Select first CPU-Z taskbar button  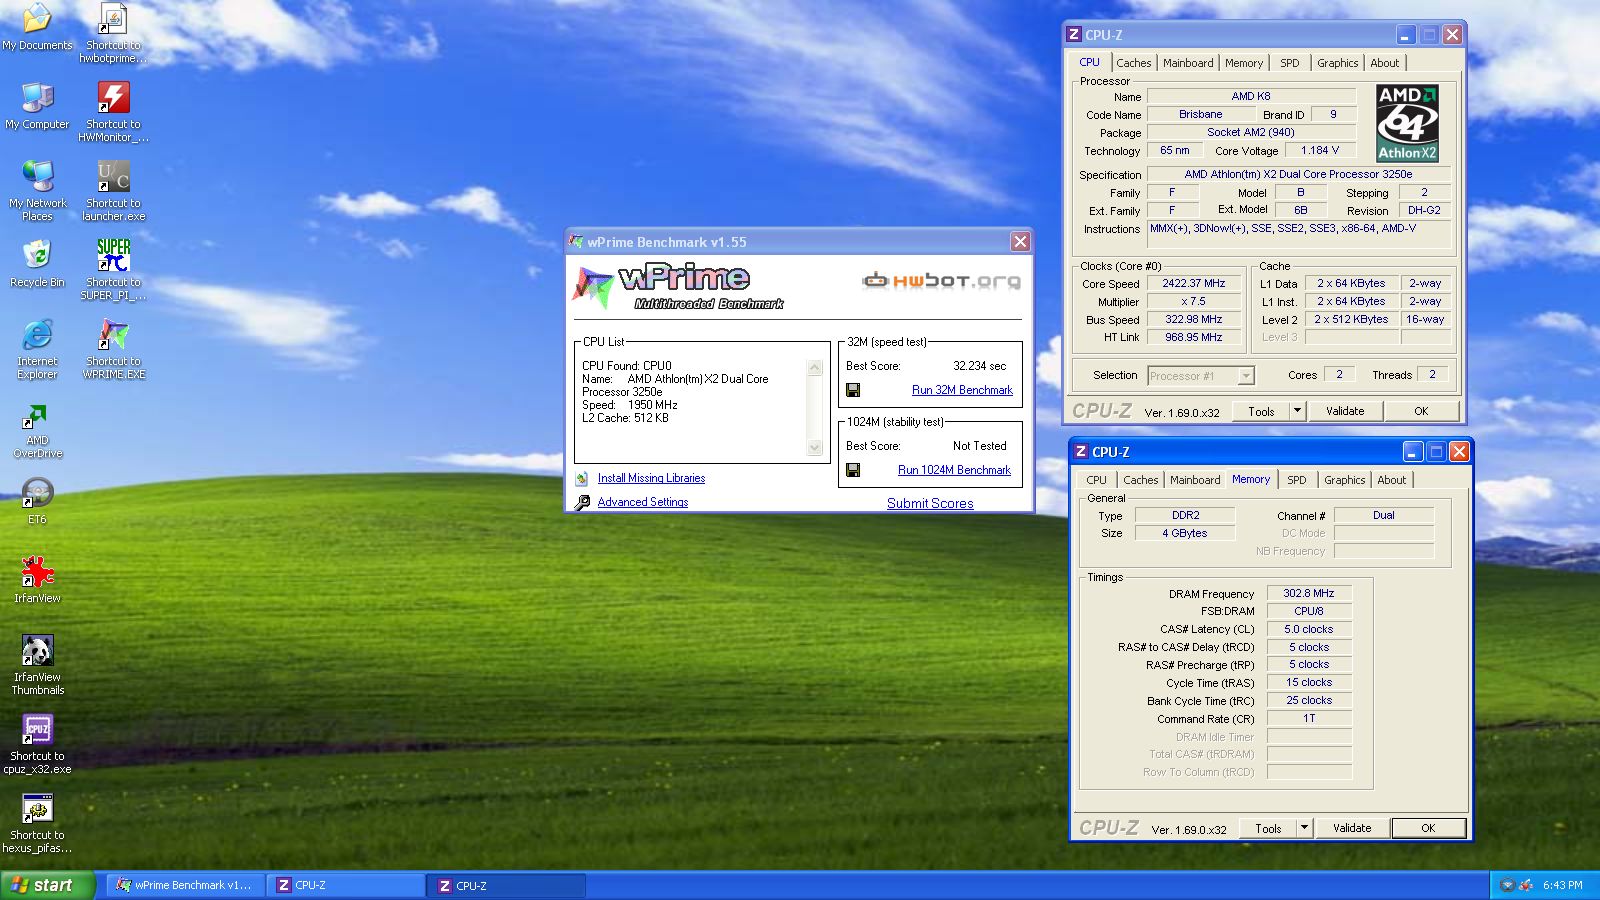point(348,885)
